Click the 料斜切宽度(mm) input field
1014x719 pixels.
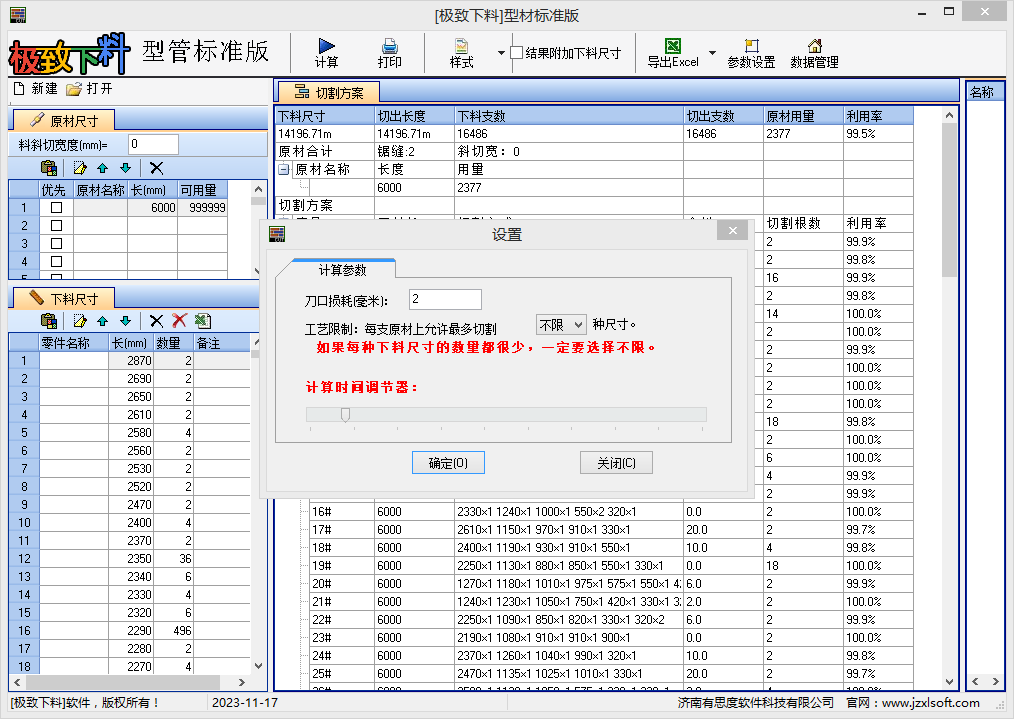click(x=153, y=144)
